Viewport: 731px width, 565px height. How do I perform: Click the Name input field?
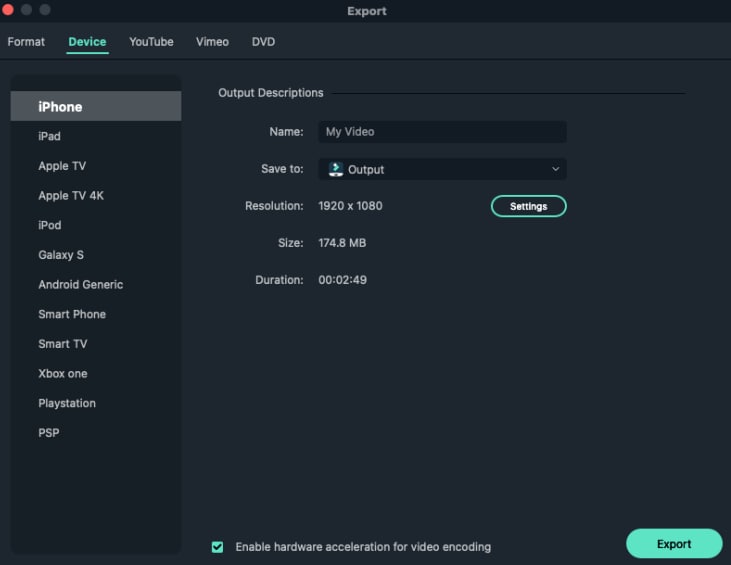coord(442,132)
